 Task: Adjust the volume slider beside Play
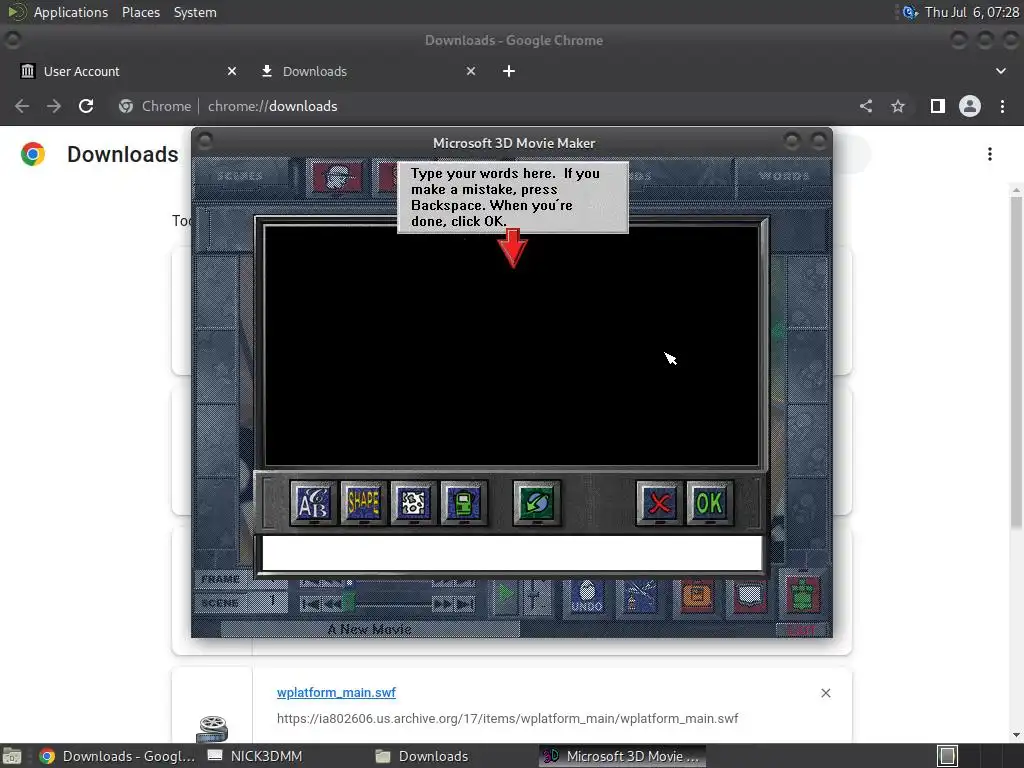click(536, 595)
